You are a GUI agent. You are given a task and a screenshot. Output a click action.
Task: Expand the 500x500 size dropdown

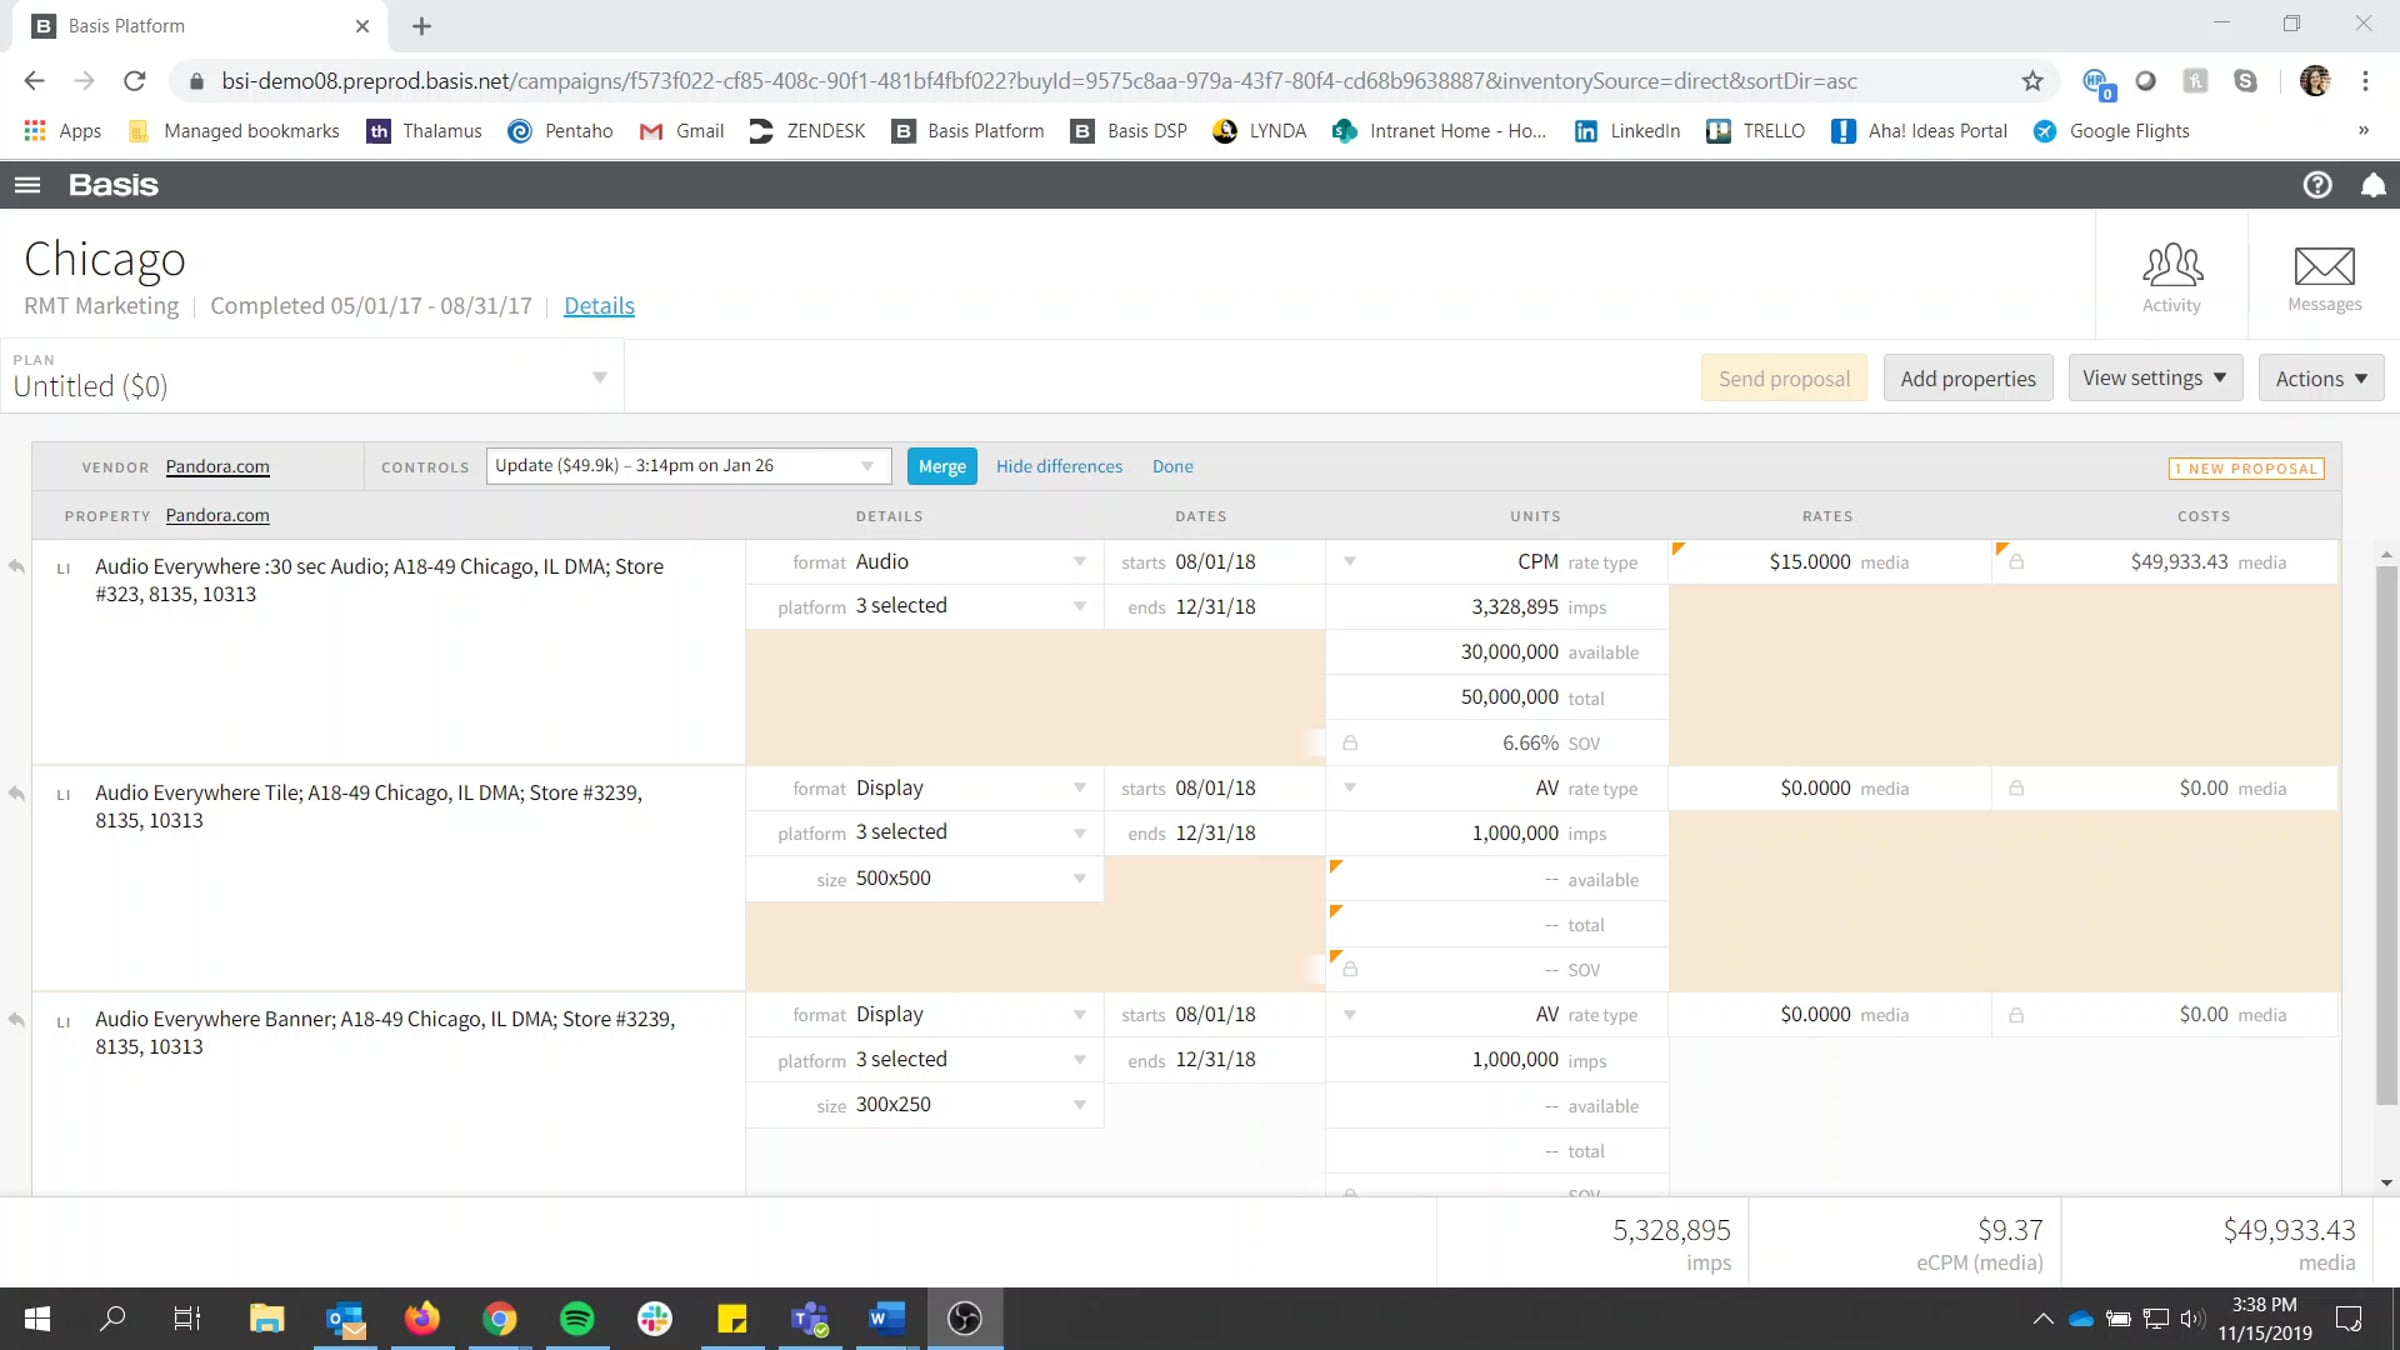tap(1079, 878)
